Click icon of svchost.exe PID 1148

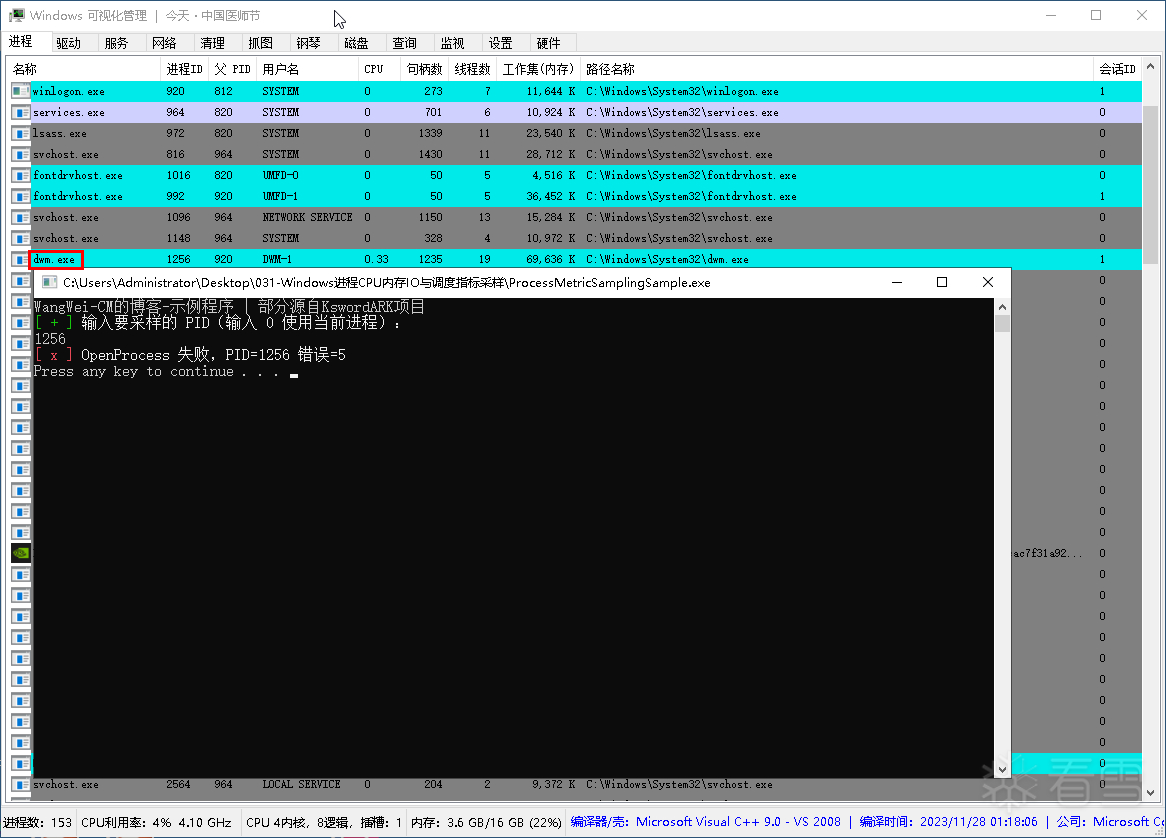(20, 239)
